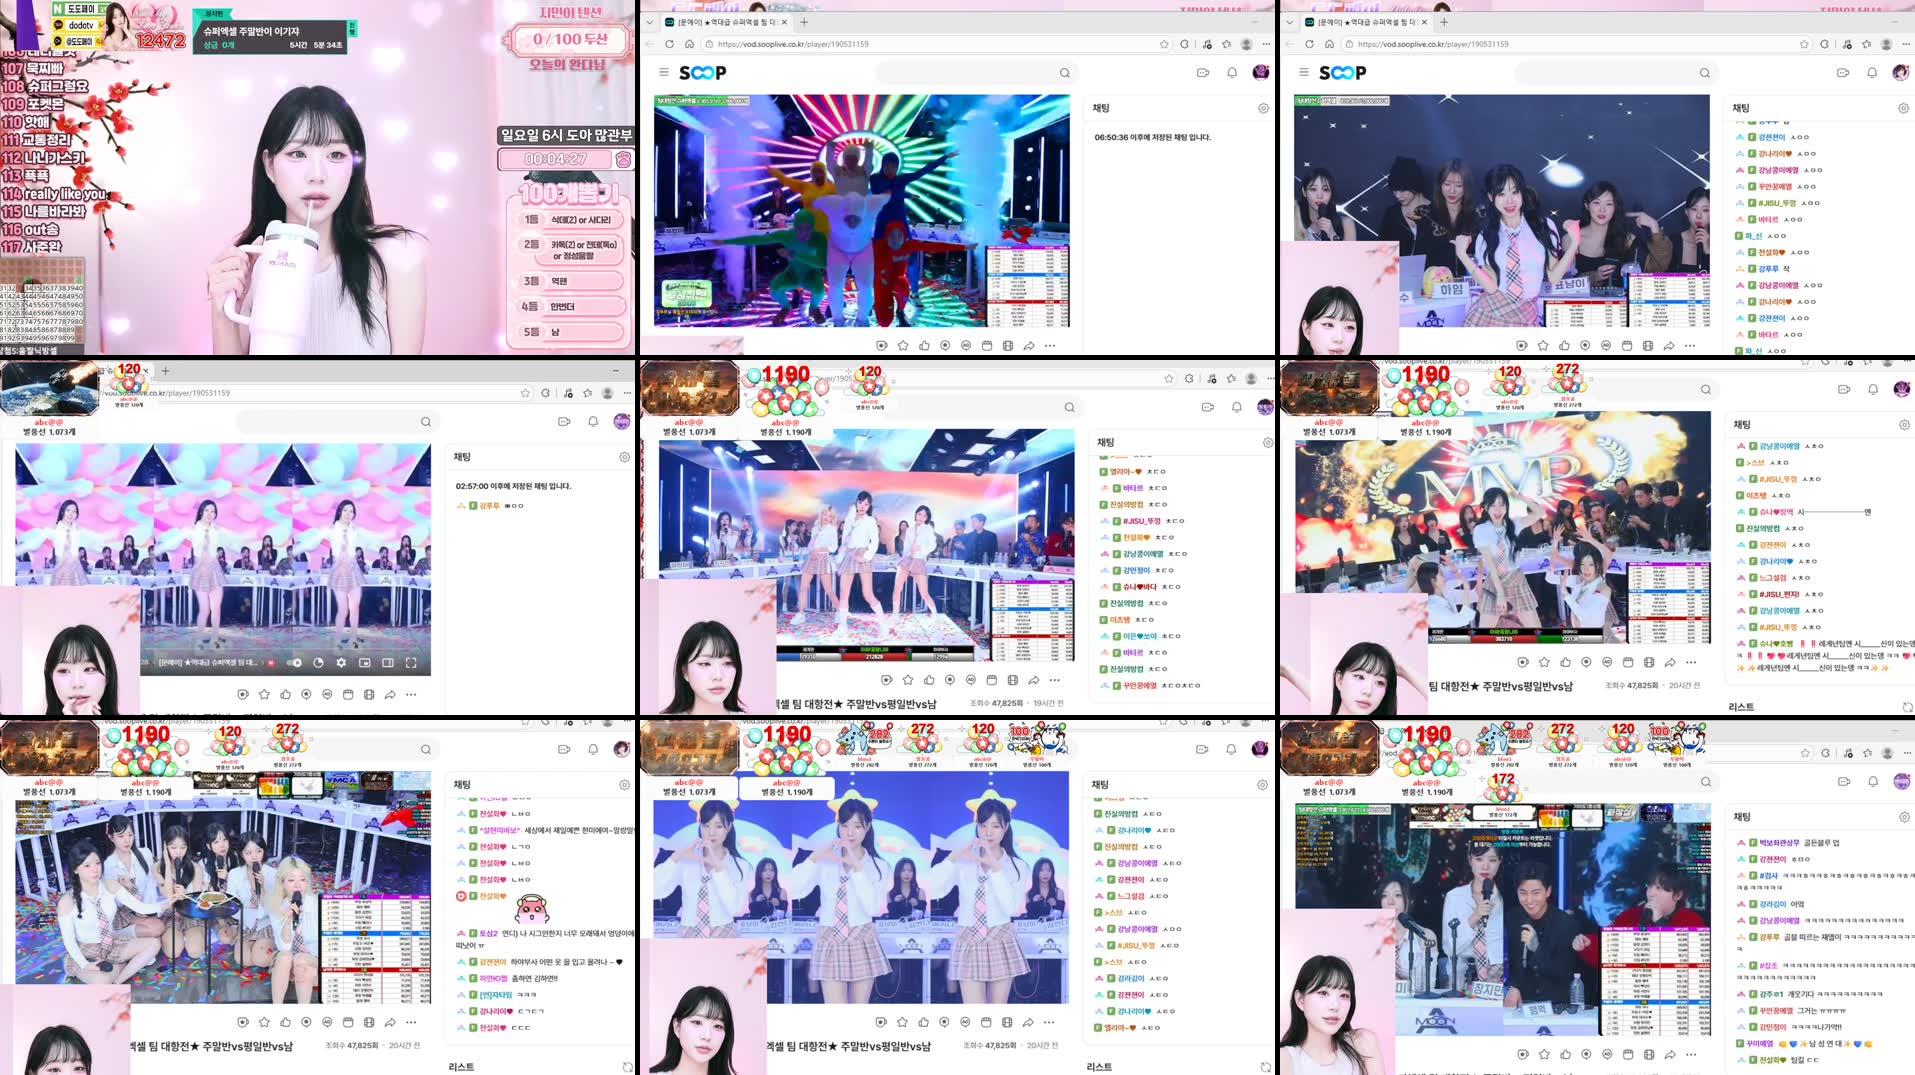This screenshot has height=1075, width=1915.
Task: Open the tab search chevron beside the browser tab
Action: click(x=649, y=21)
